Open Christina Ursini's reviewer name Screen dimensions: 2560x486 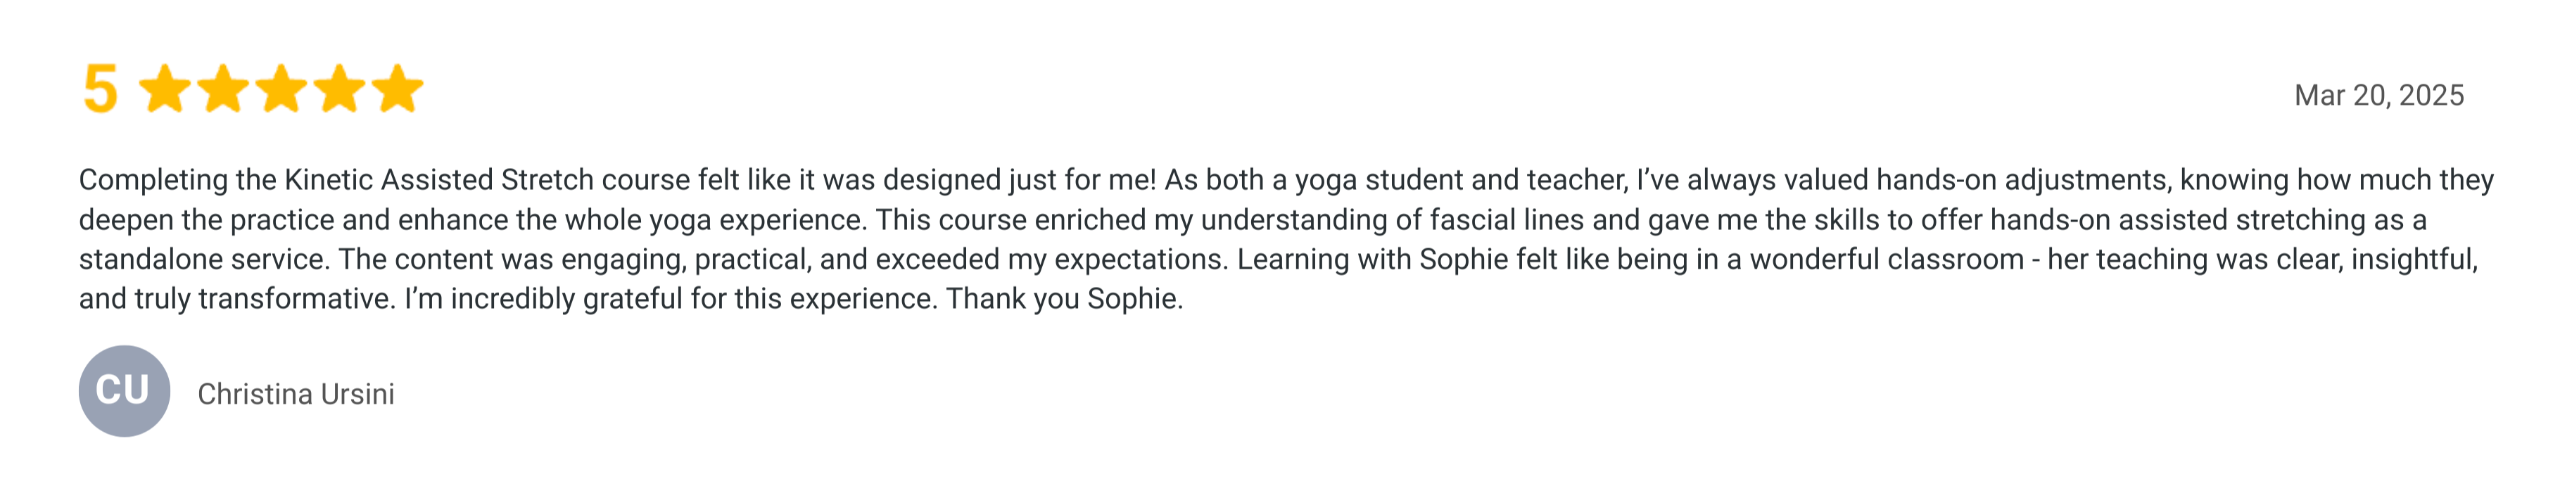(x=296, y=394)
